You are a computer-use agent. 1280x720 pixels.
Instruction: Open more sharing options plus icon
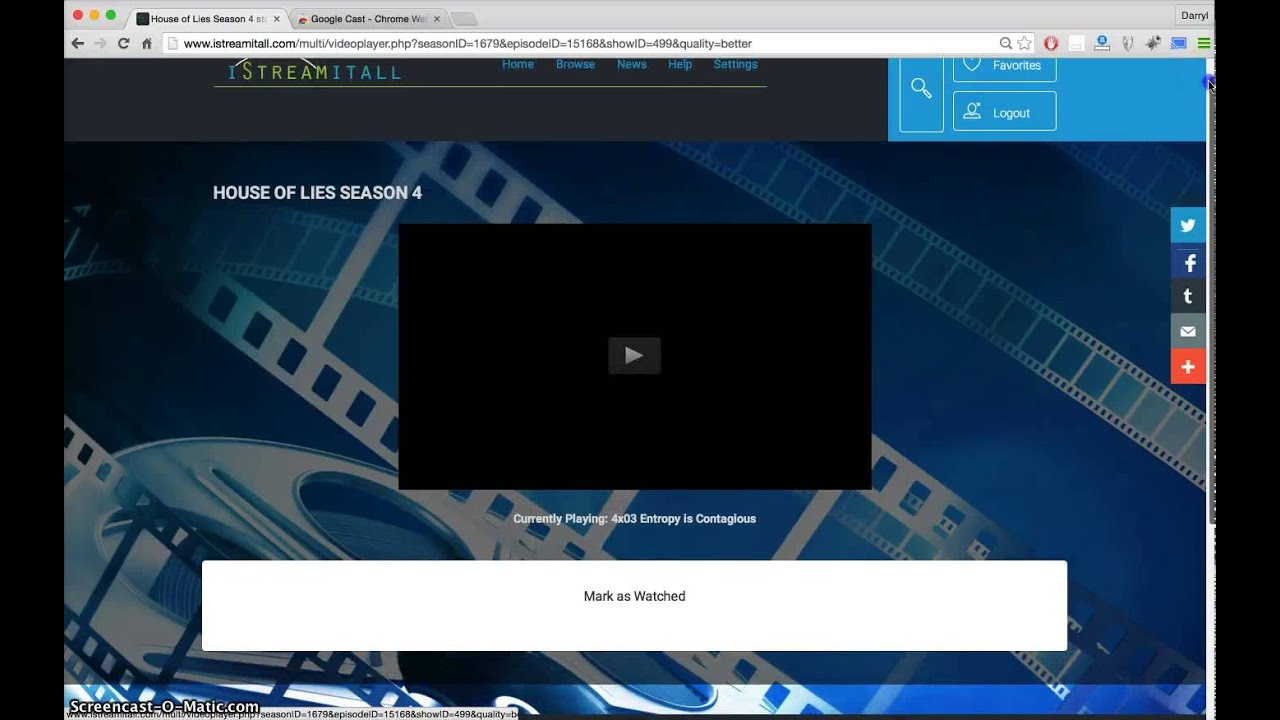(x=1188, y=367)
